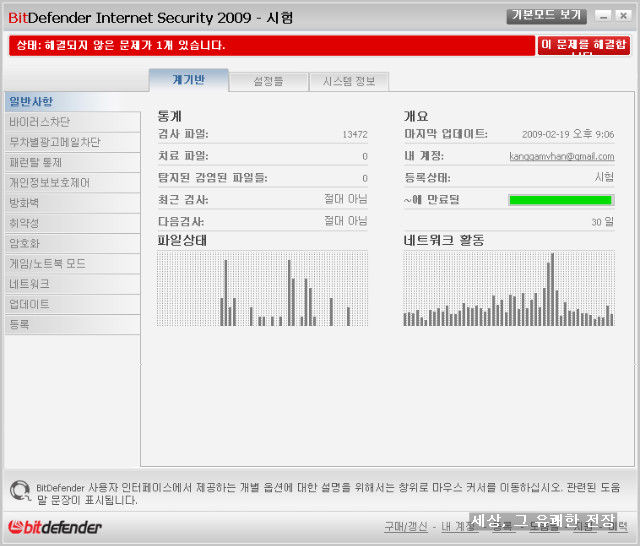Open 개인정보보호제어 privacy section
This screenshot has width=640, height=546.
point(73,183)
